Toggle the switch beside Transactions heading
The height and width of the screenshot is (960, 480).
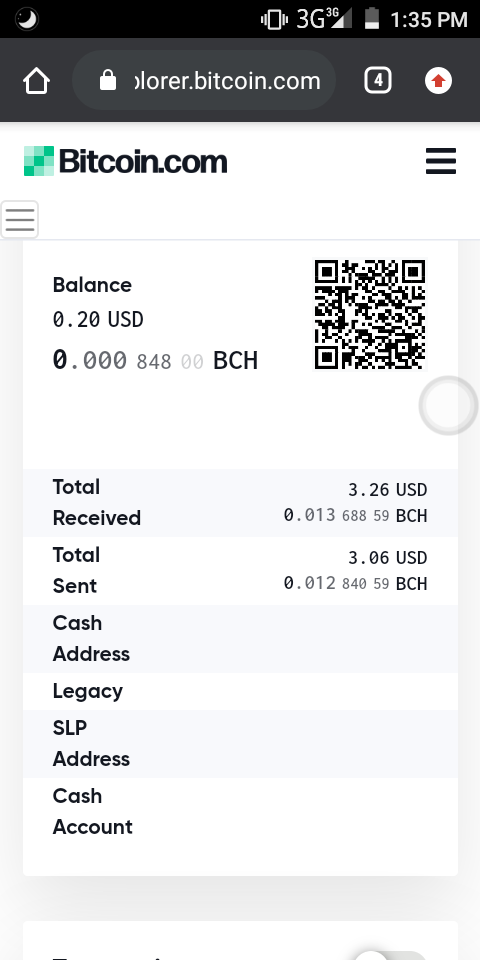pyautogui.click(x=392, y=955)
